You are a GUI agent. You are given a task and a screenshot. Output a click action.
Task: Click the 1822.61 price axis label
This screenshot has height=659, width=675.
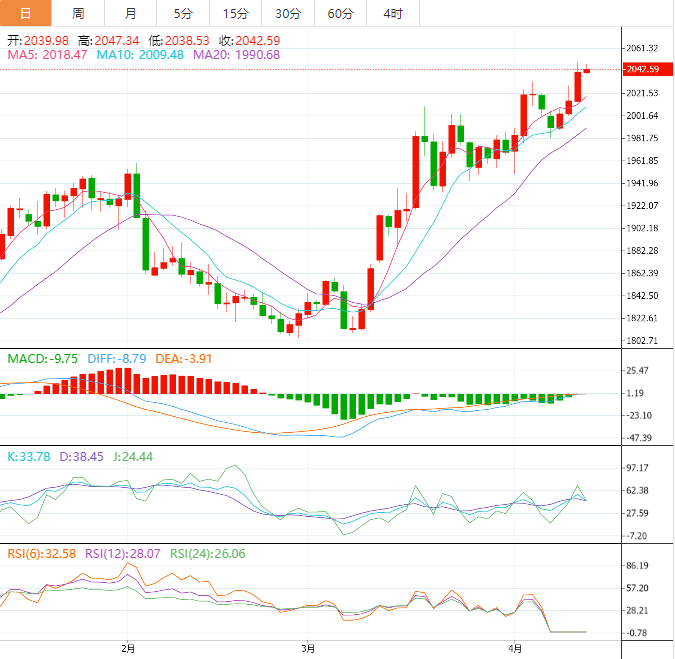click(642, 318)
